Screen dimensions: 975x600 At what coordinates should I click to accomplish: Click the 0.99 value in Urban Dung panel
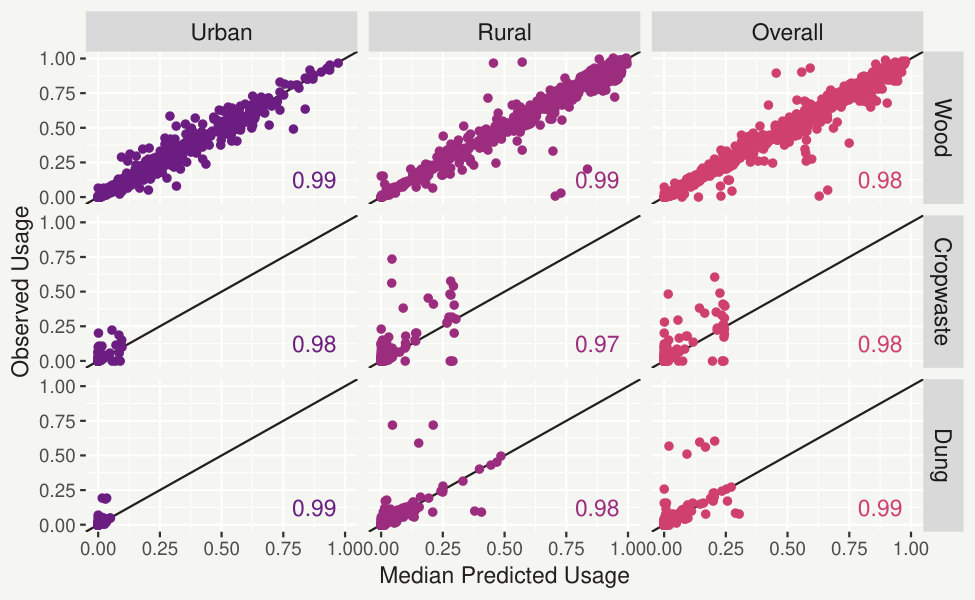click(314, 508)
